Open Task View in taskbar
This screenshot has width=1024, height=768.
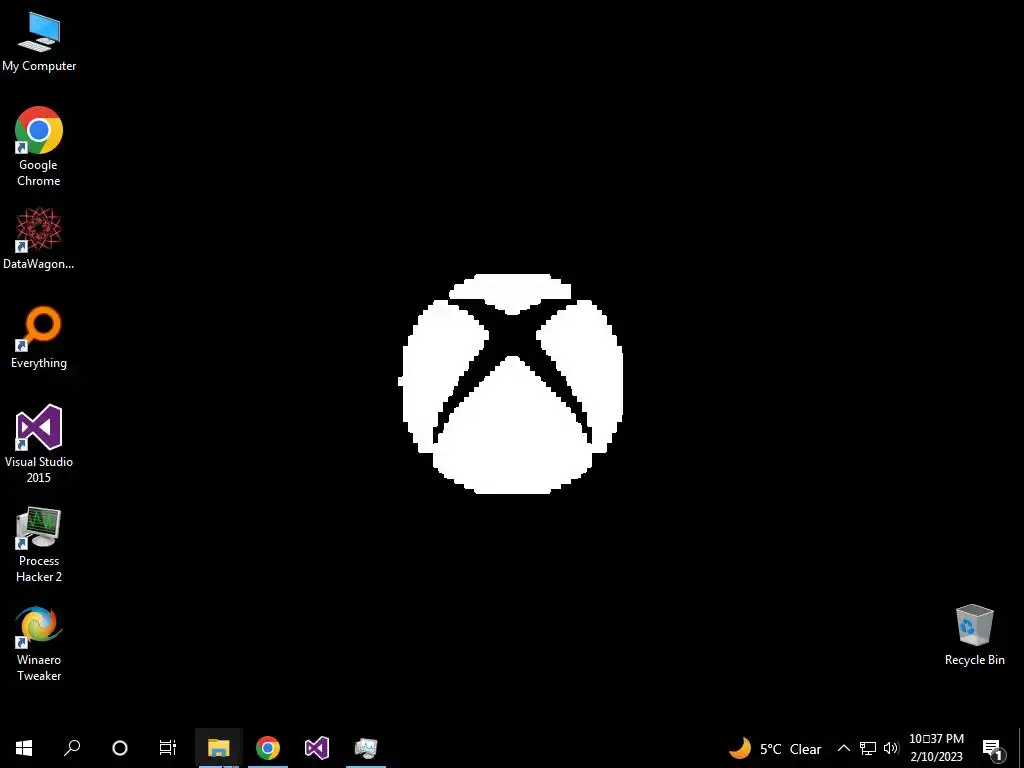(x=168, y=748)
